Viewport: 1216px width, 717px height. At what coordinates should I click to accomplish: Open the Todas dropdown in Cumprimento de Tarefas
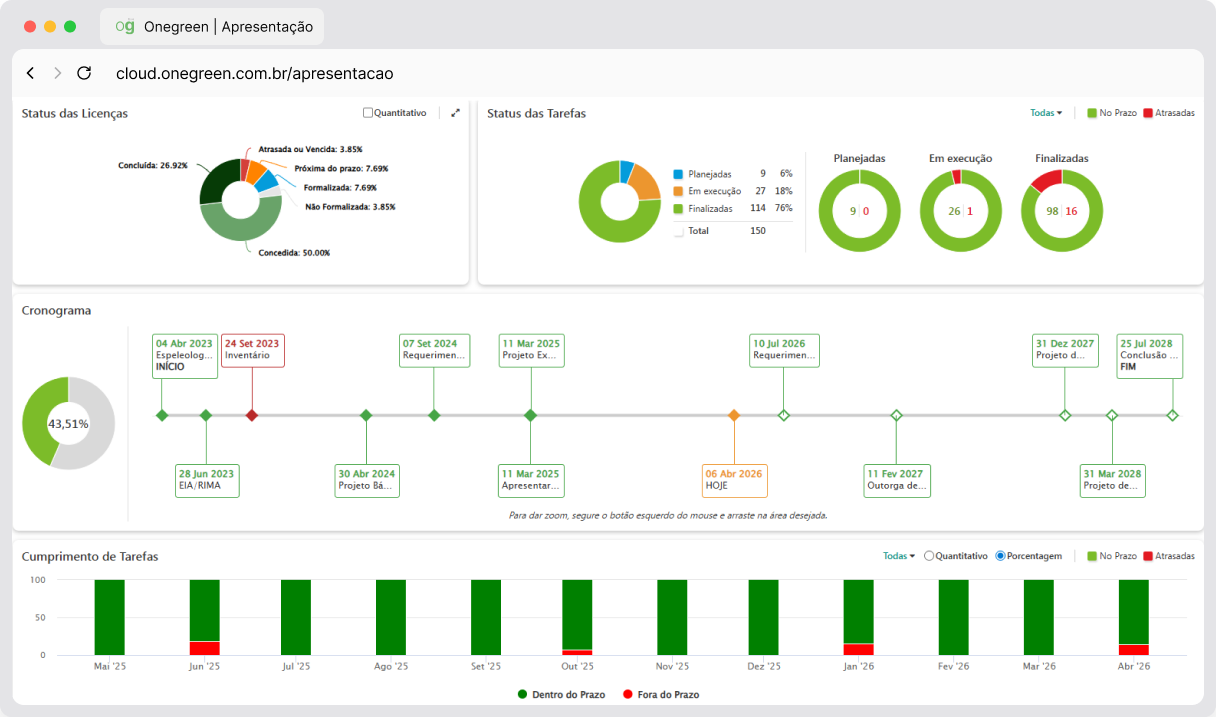pyautogui.click(x=899, y=556)
